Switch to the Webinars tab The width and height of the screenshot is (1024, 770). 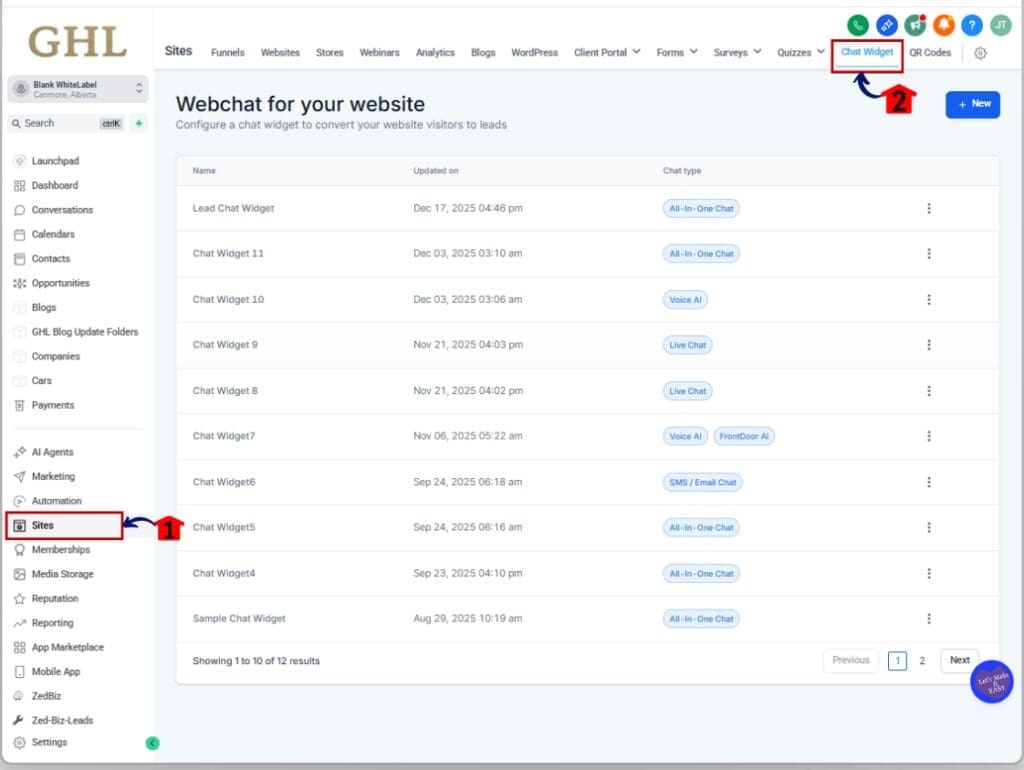[379, 52]
